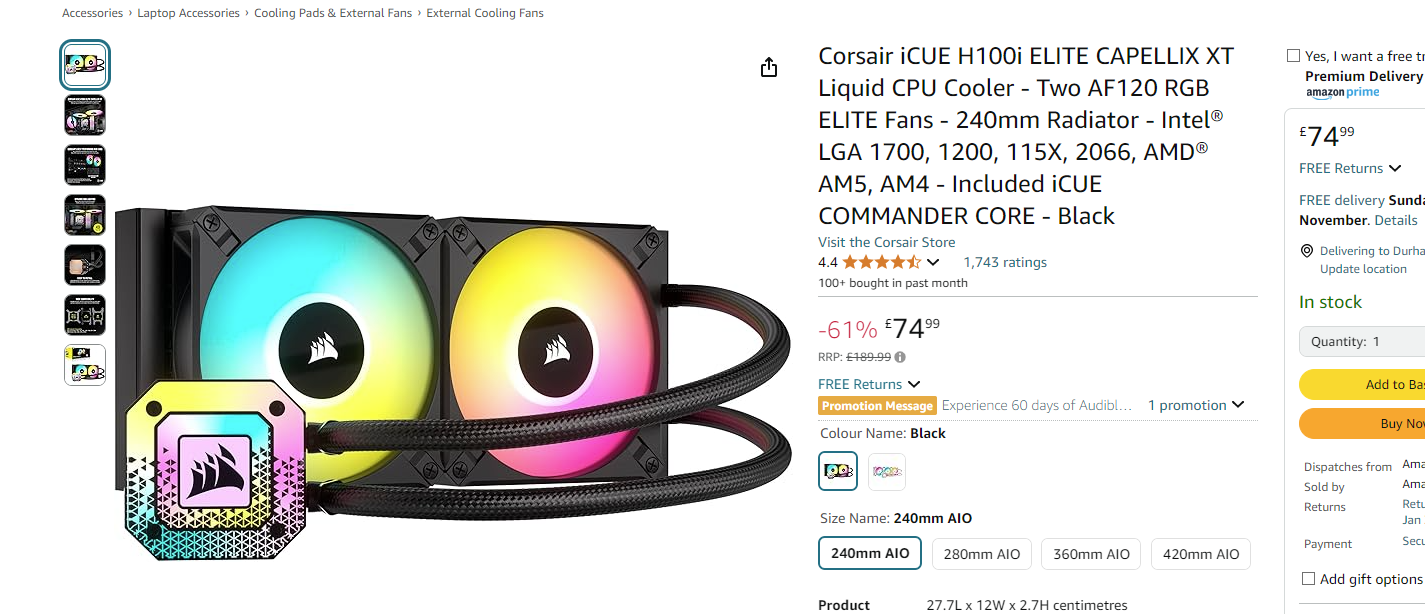Choose the 280mm AIO size option
The image size is (1425, 614).
point(981,554)
